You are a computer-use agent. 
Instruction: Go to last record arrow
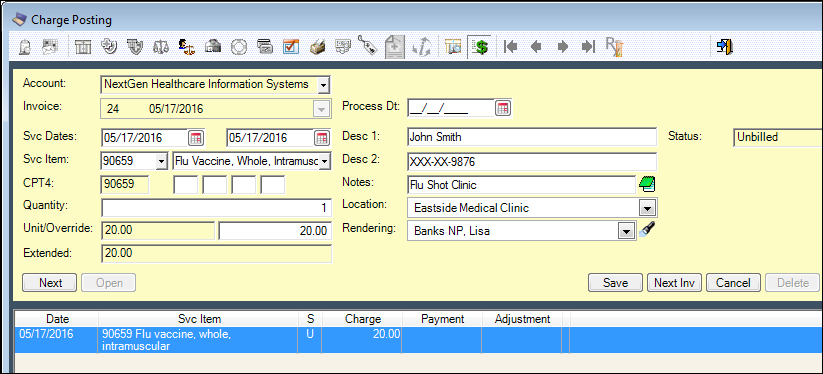coord(588,47)
